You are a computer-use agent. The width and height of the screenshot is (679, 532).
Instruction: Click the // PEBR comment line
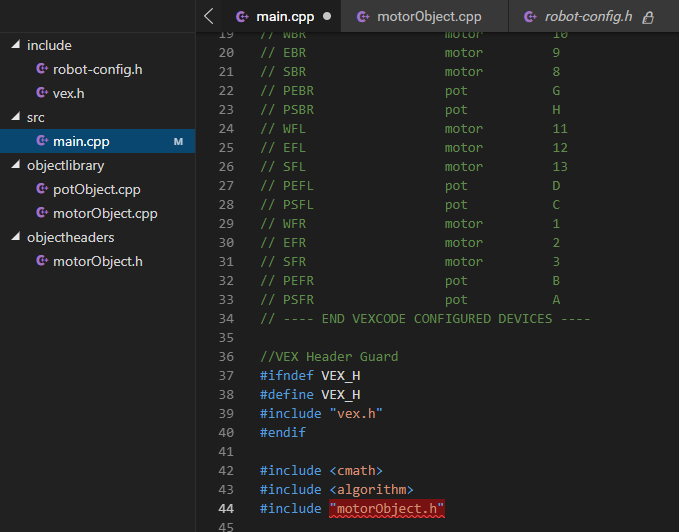410,91
